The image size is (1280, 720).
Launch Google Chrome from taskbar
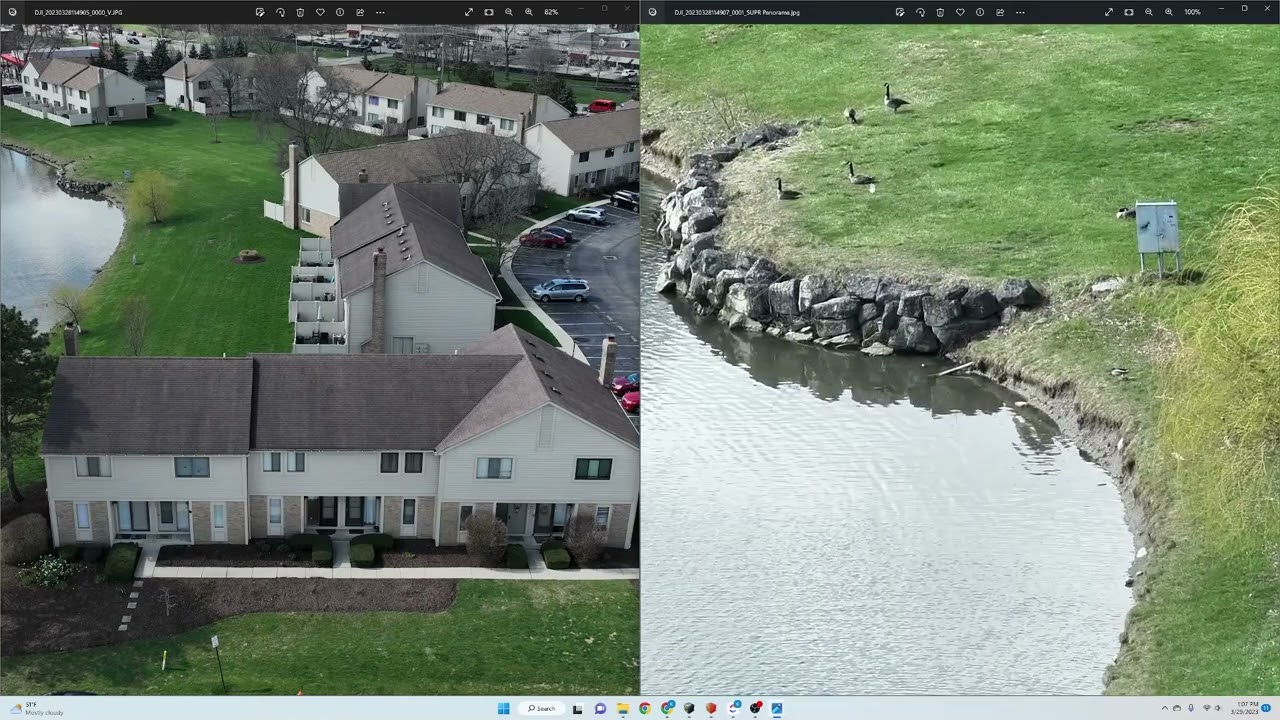point(644,708)
